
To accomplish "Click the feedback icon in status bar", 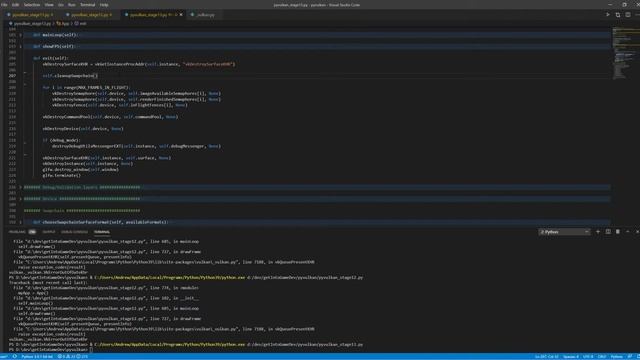I will (x=630, y=357).
